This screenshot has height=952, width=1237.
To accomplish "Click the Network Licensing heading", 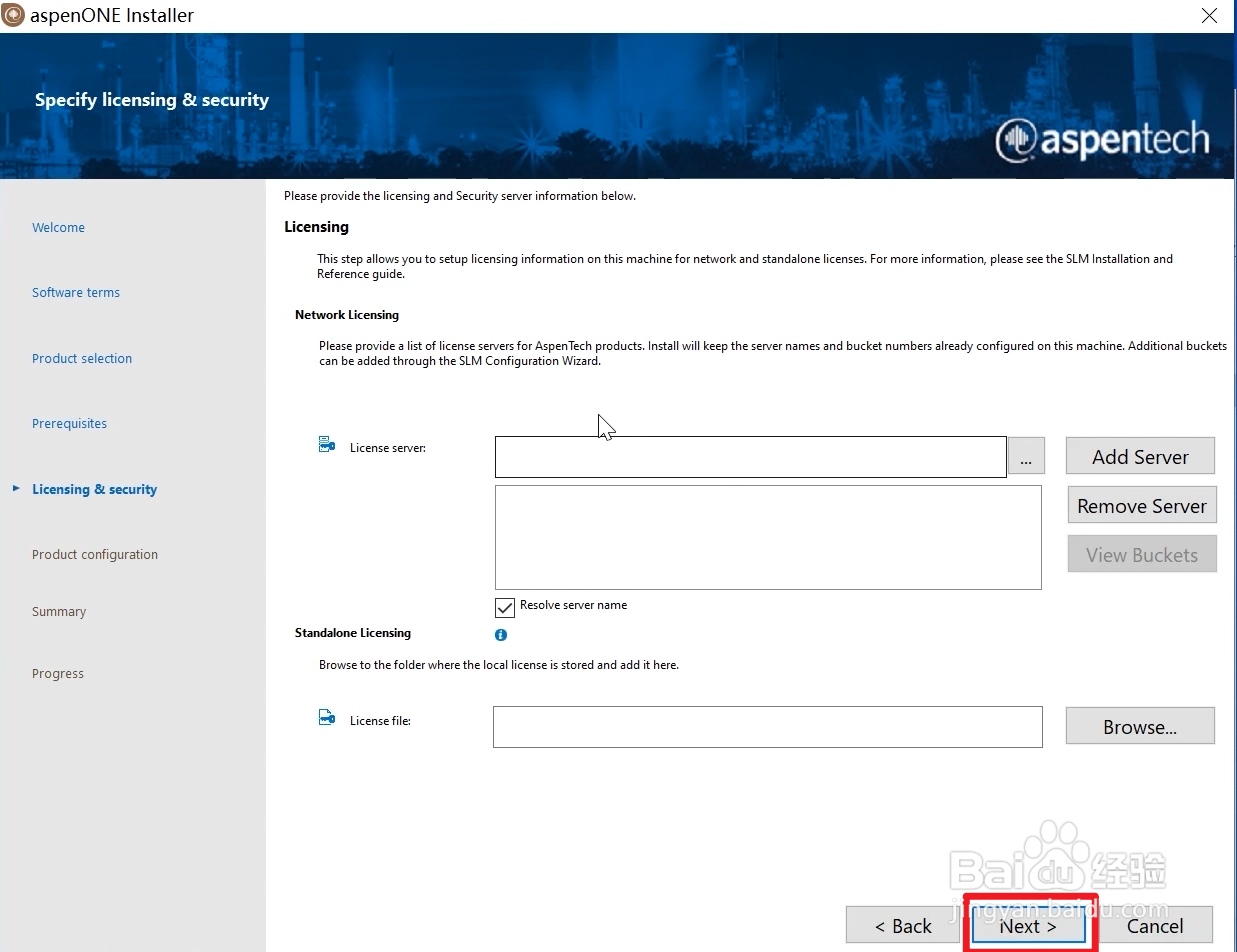I will coord(347,315).
